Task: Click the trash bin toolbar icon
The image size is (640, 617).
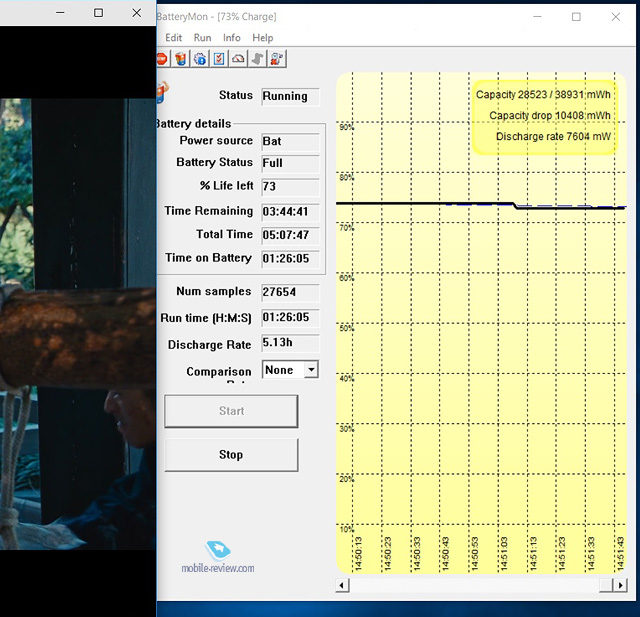Action: 181,59
